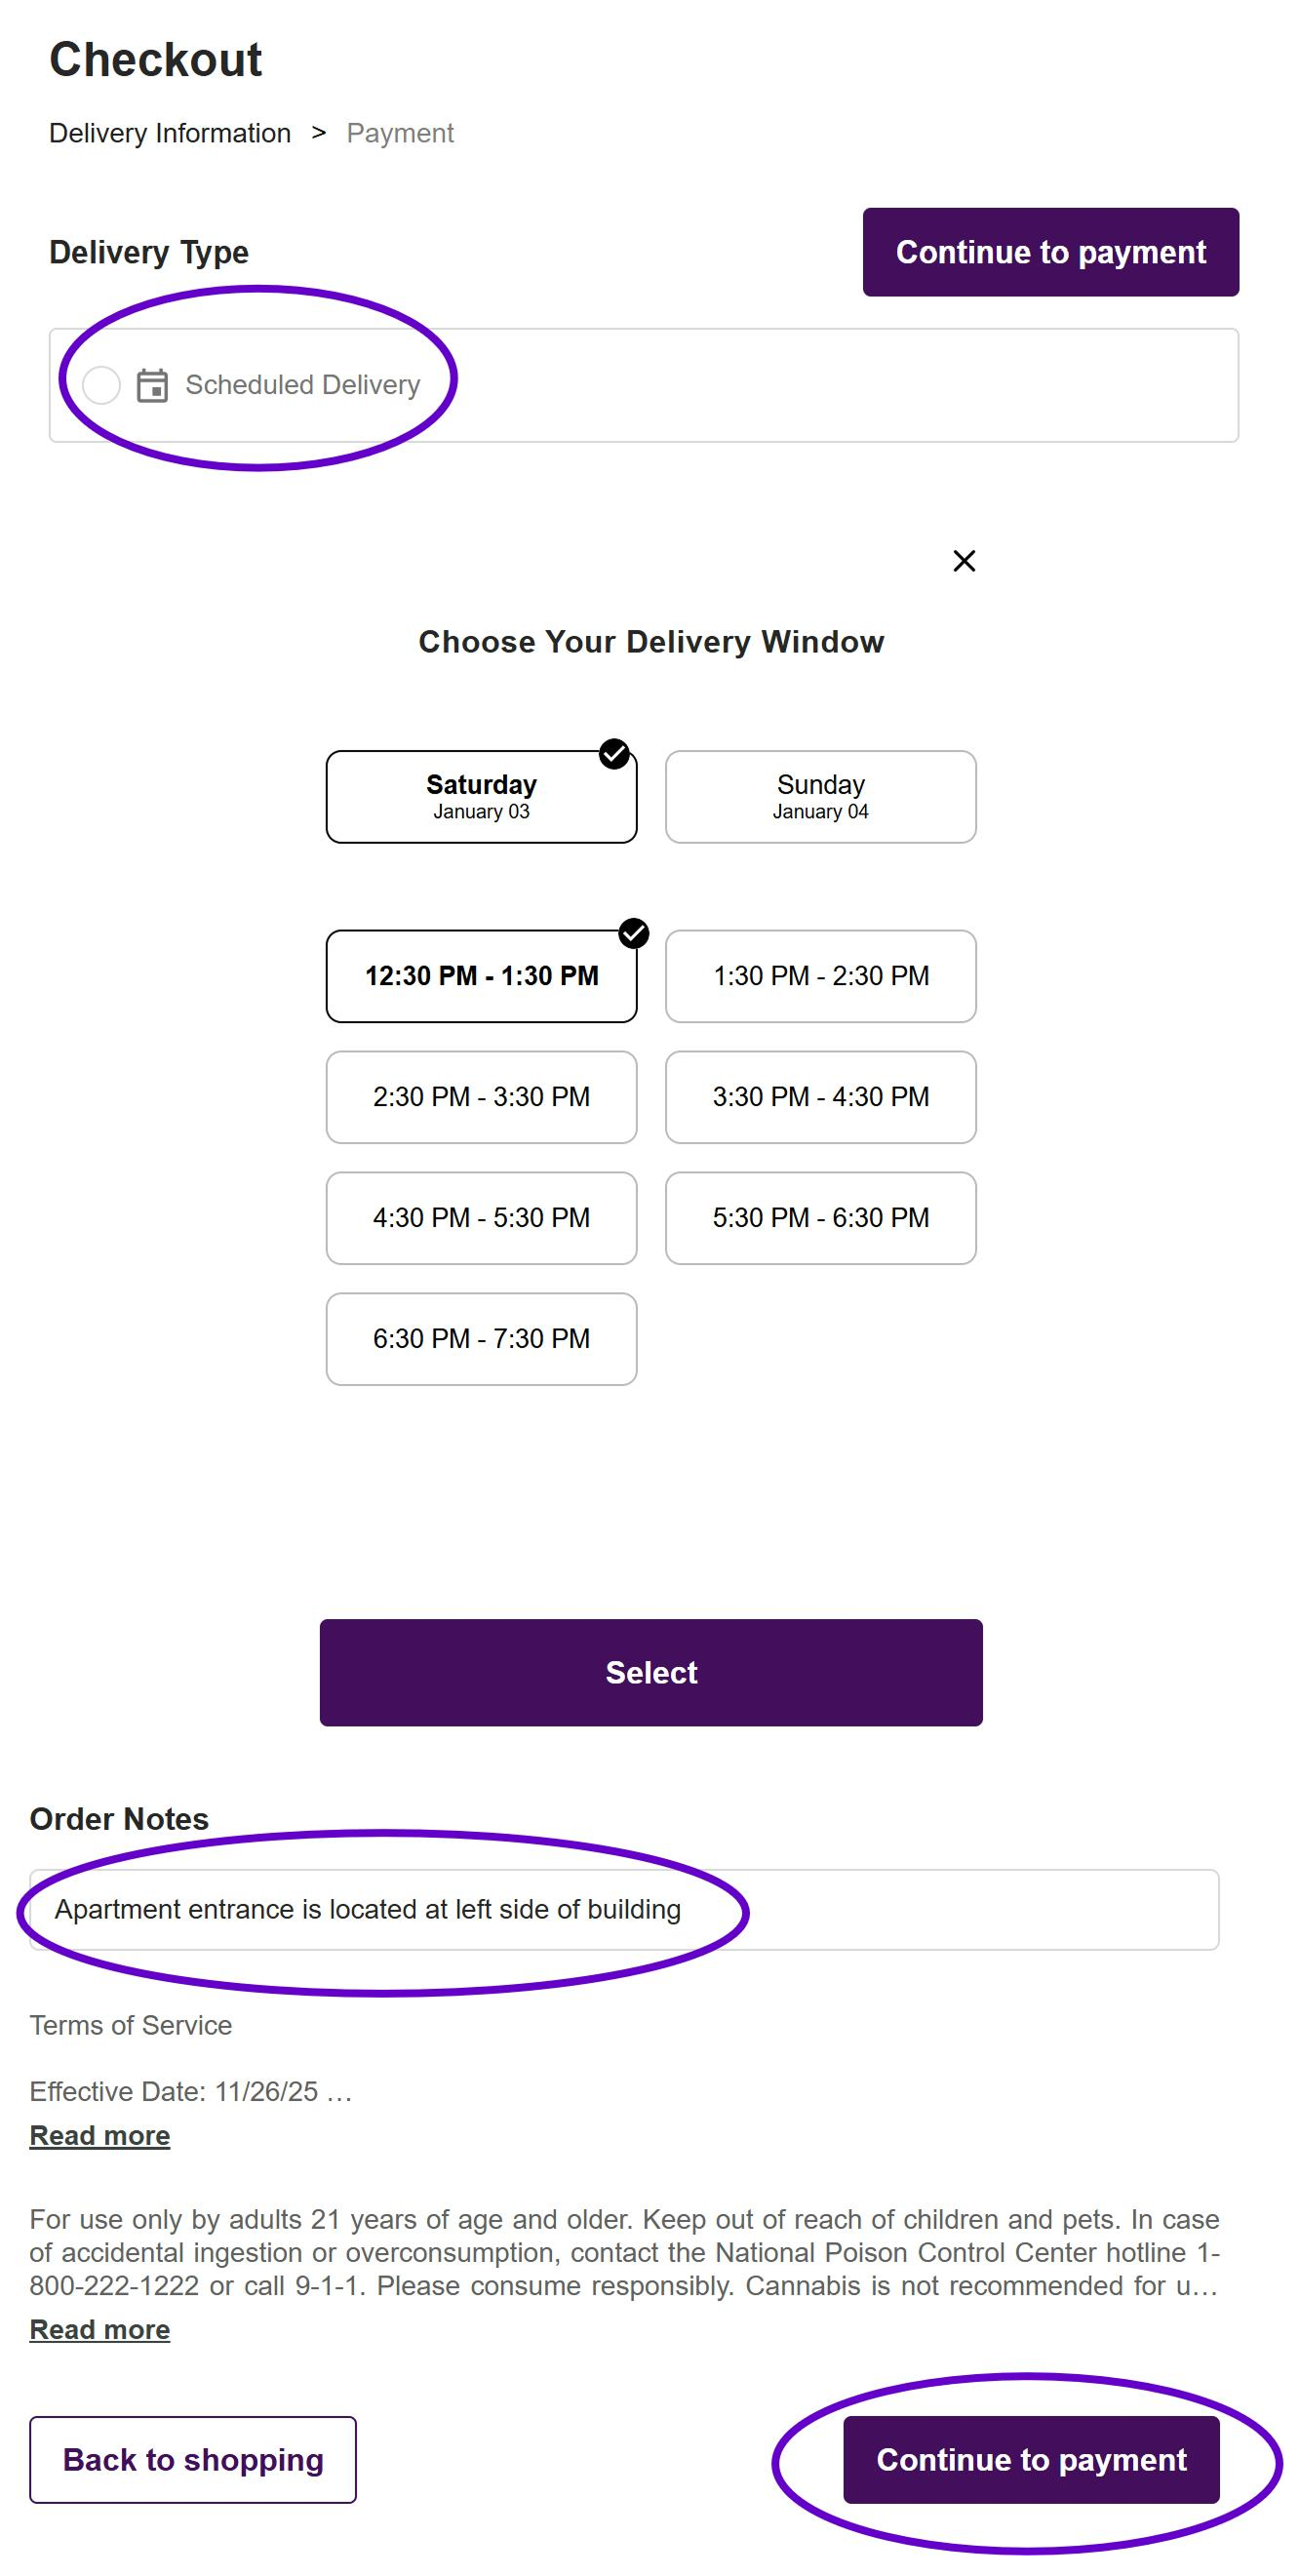Pick the 3:30 PM - 4:30 PM slot

point(820,1097)
